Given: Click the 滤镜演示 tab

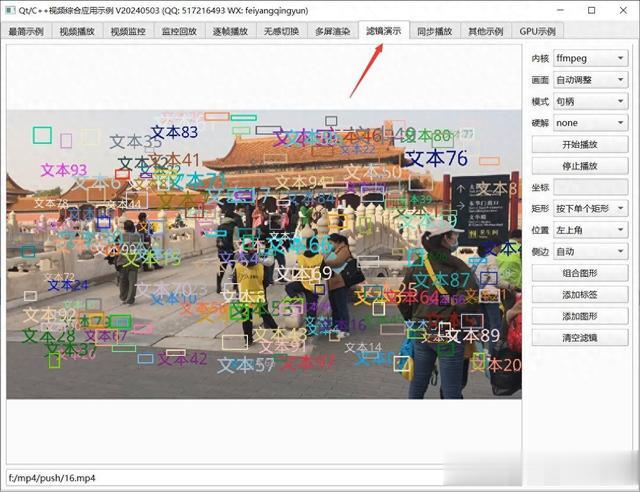Looking at the screenshot, I should [x=384, y=31].
